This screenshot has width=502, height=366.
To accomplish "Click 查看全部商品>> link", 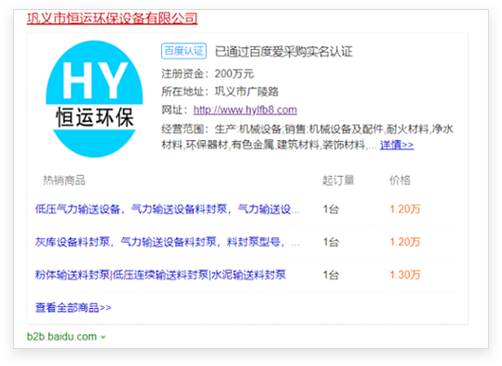I will [73, 307].
